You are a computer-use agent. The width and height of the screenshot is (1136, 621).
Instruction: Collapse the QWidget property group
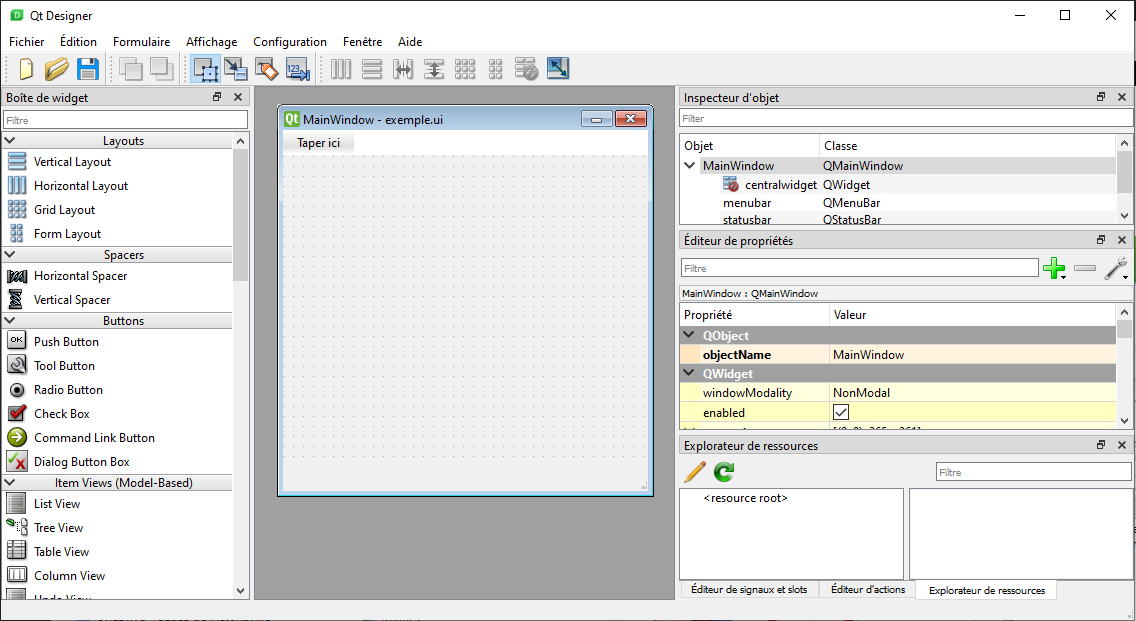(x=689, y=373)
